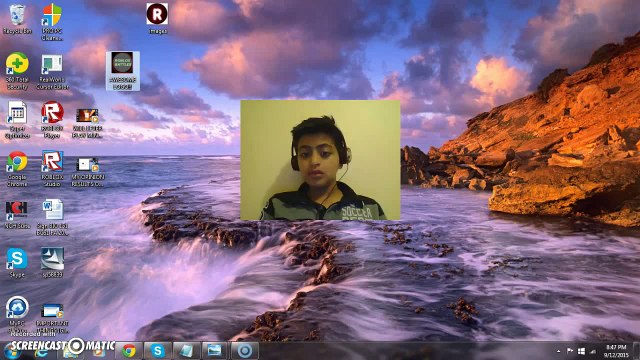Viewport: 640px width, 360px height.
Task: Open the Action Center flag icon
Action: tap(570, 351)
